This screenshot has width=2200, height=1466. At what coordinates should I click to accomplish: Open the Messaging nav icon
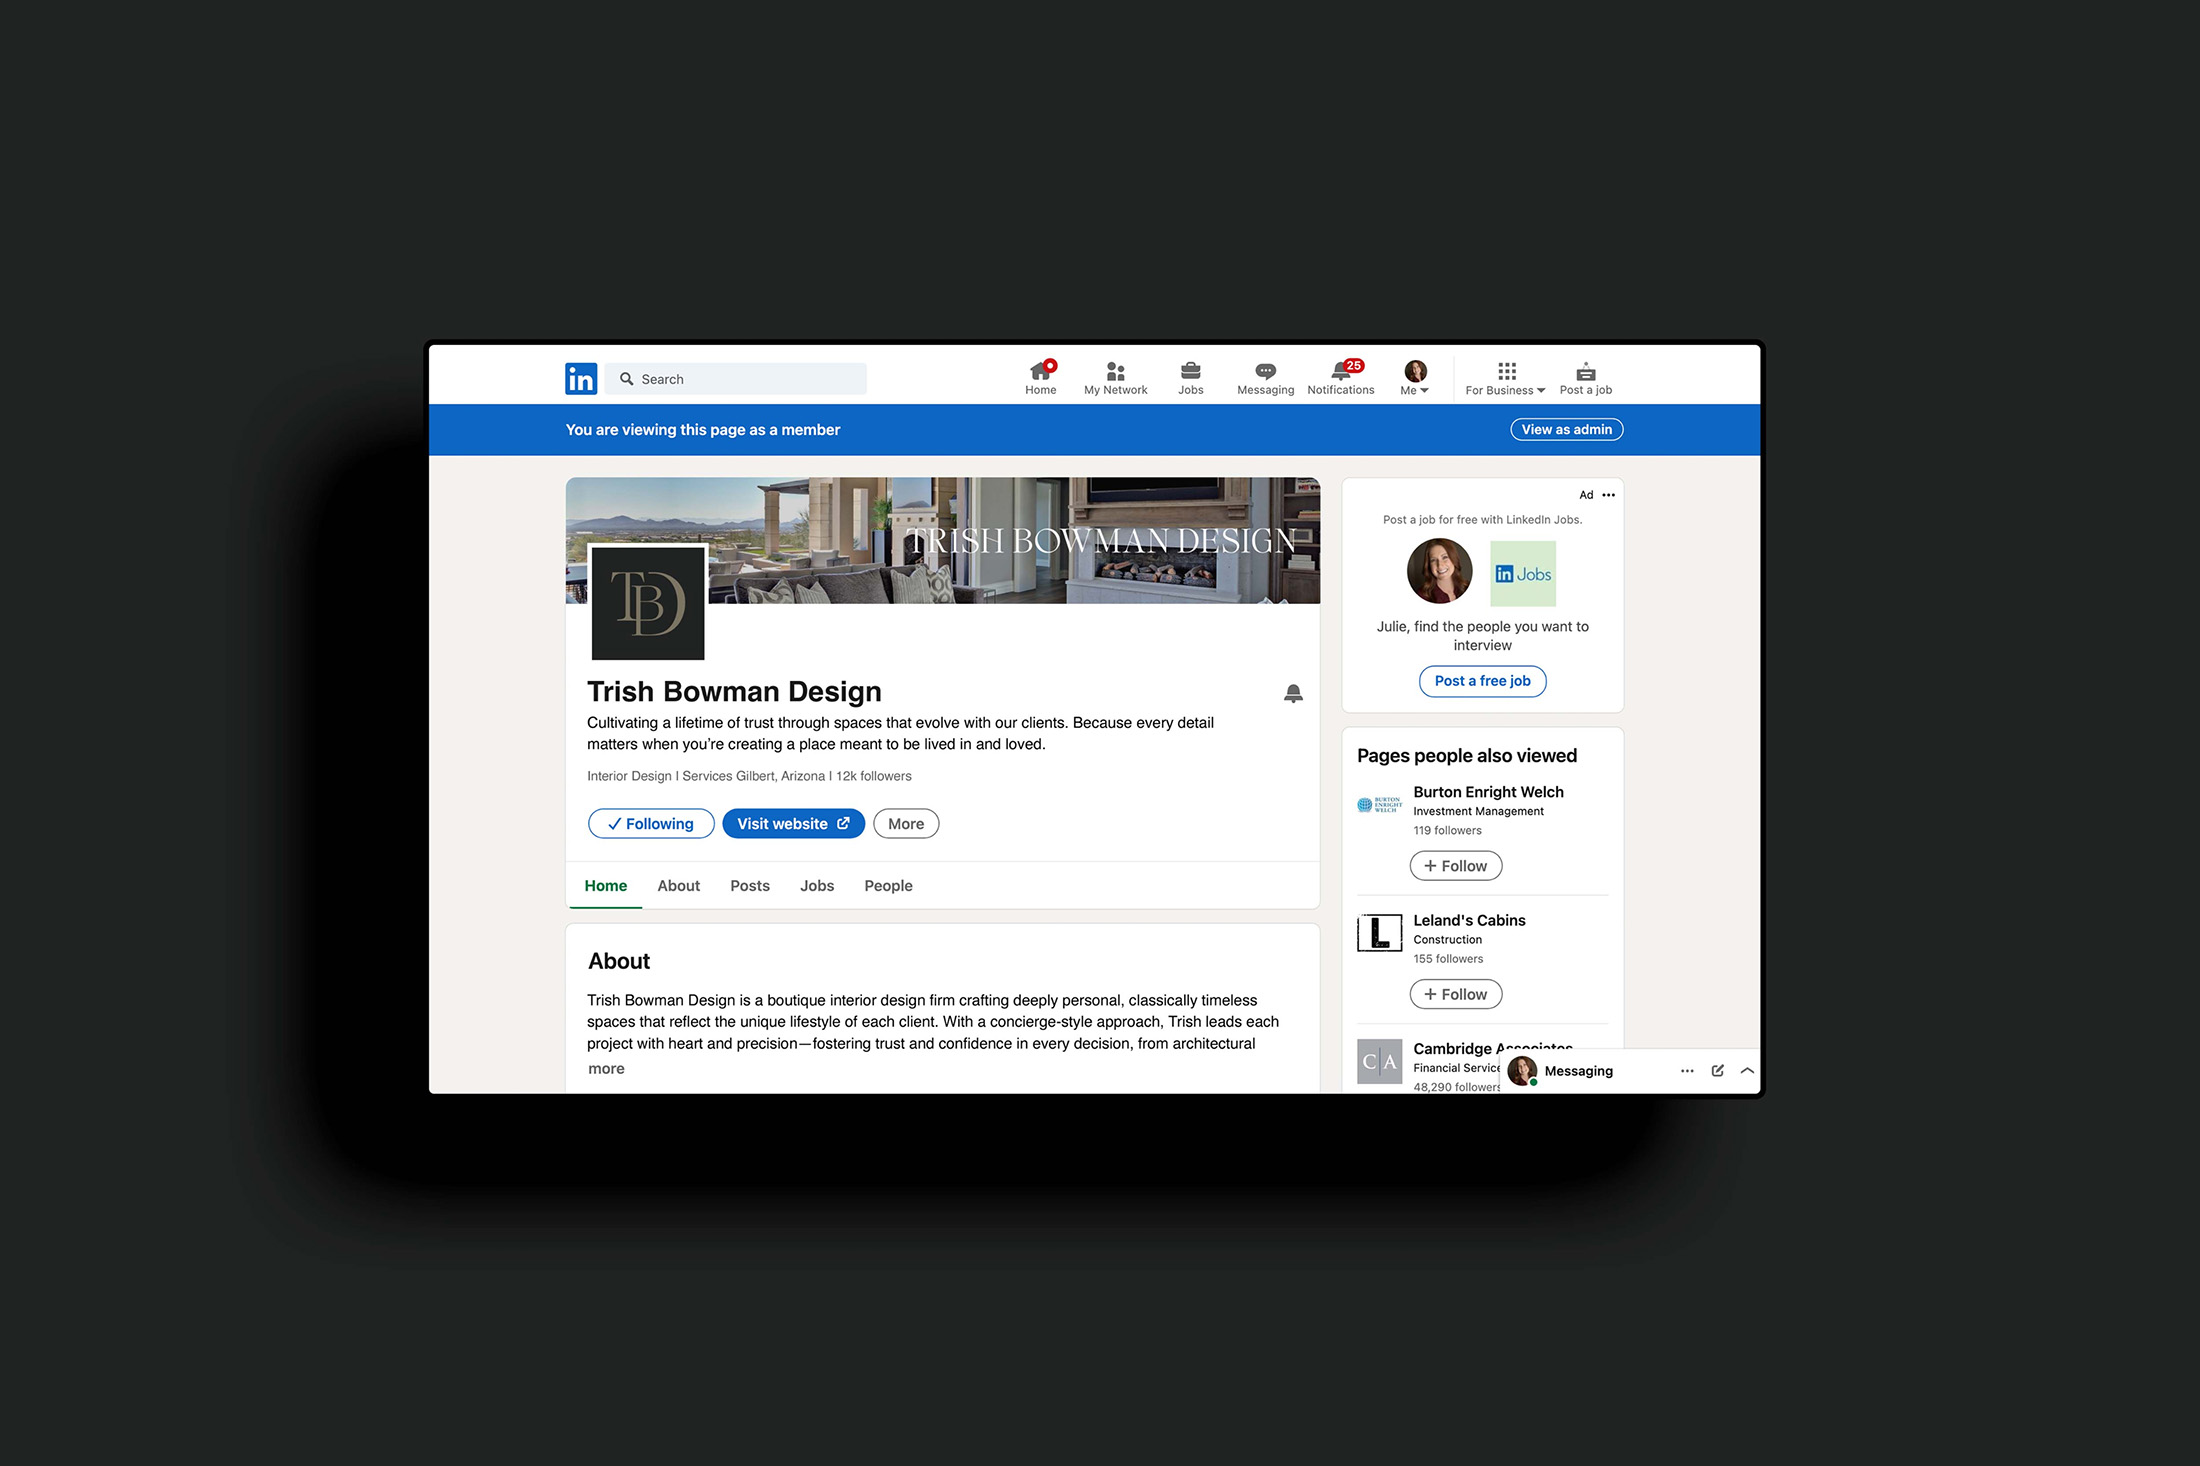(x=1265, y=378)
